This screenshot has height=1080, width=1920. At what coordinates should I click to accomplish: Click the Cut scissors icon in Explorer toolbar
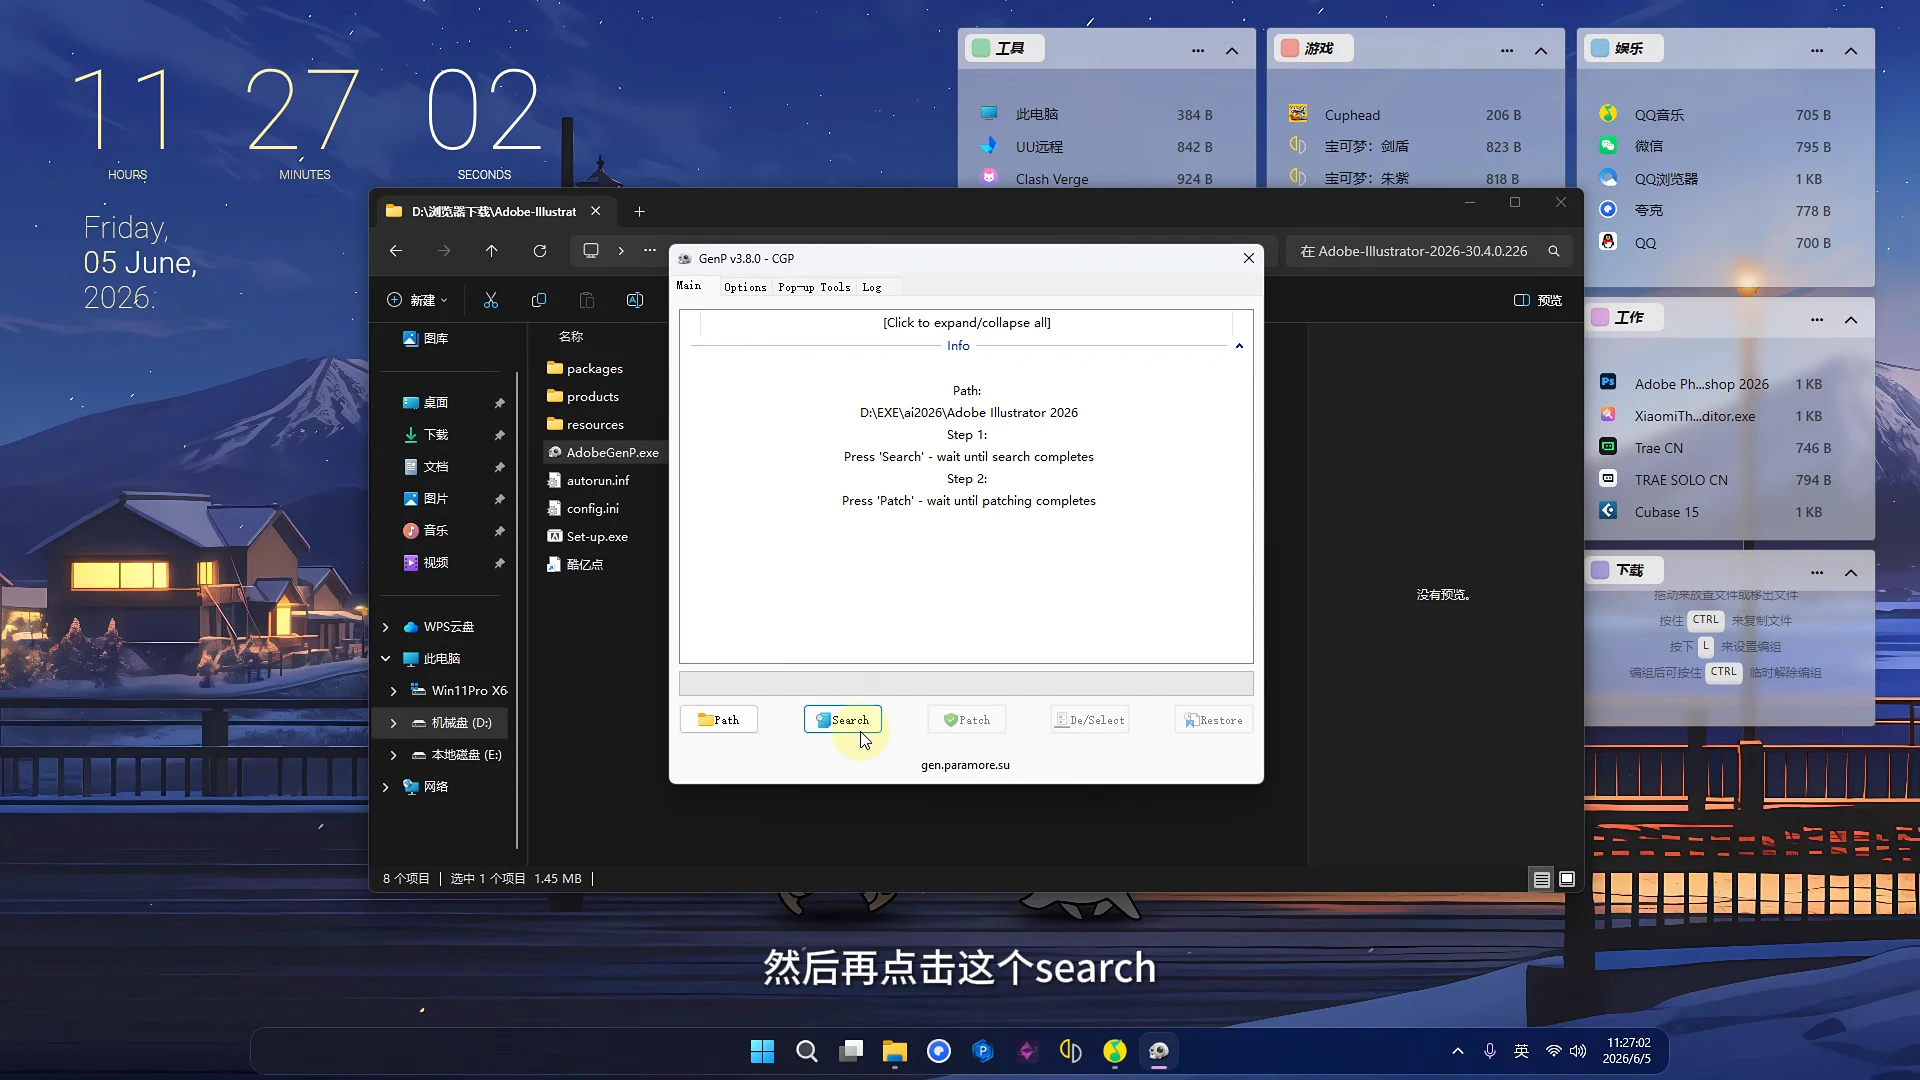pos(491,300)
